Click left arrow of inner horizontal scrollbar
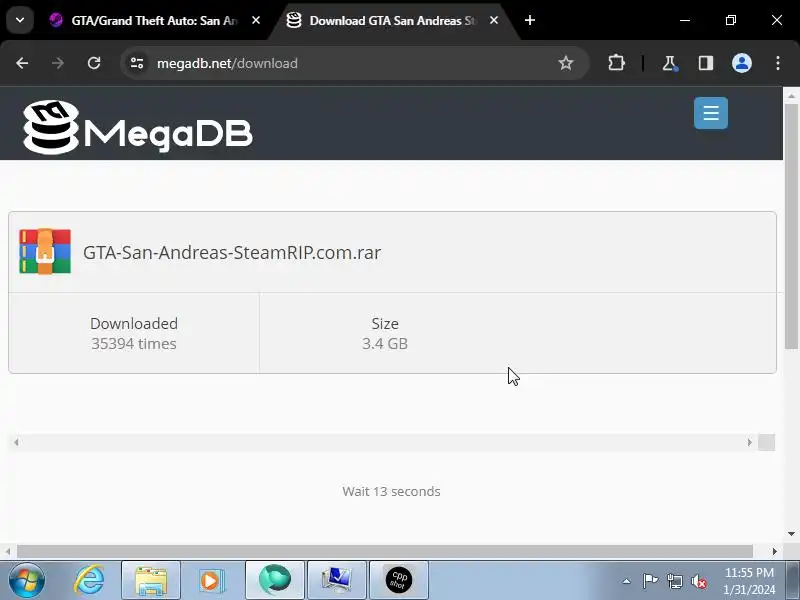The height and width of the screenshot is (600, 800). (x=16, y=442)
